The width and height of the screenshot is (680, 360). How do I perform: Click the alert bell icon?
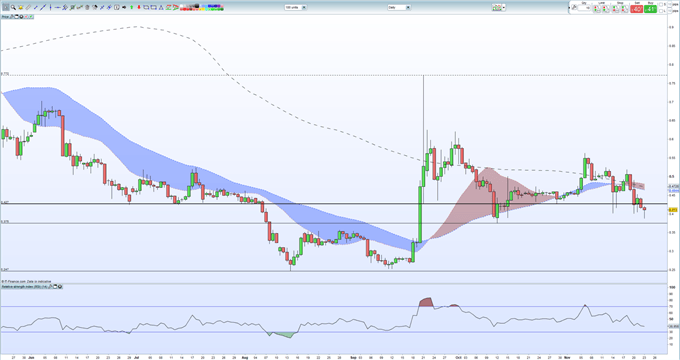pos(21,7)
